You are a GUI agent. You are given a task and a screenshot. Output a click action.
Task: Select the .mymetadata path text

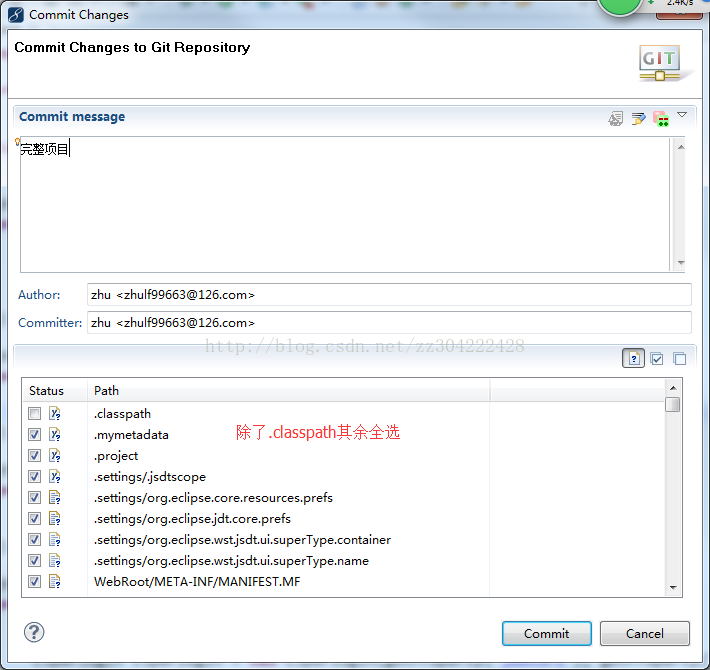coord(131,435)
